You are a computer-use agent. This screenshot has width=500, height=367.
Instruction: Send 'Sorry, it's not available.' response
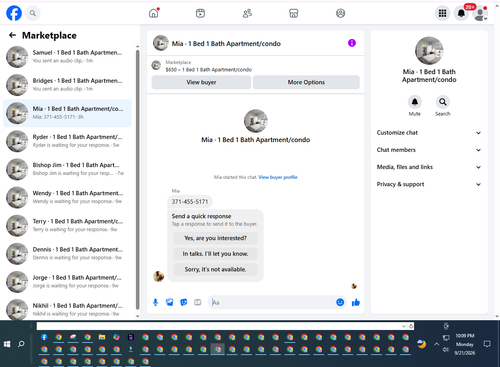click(x=215, y=269)
